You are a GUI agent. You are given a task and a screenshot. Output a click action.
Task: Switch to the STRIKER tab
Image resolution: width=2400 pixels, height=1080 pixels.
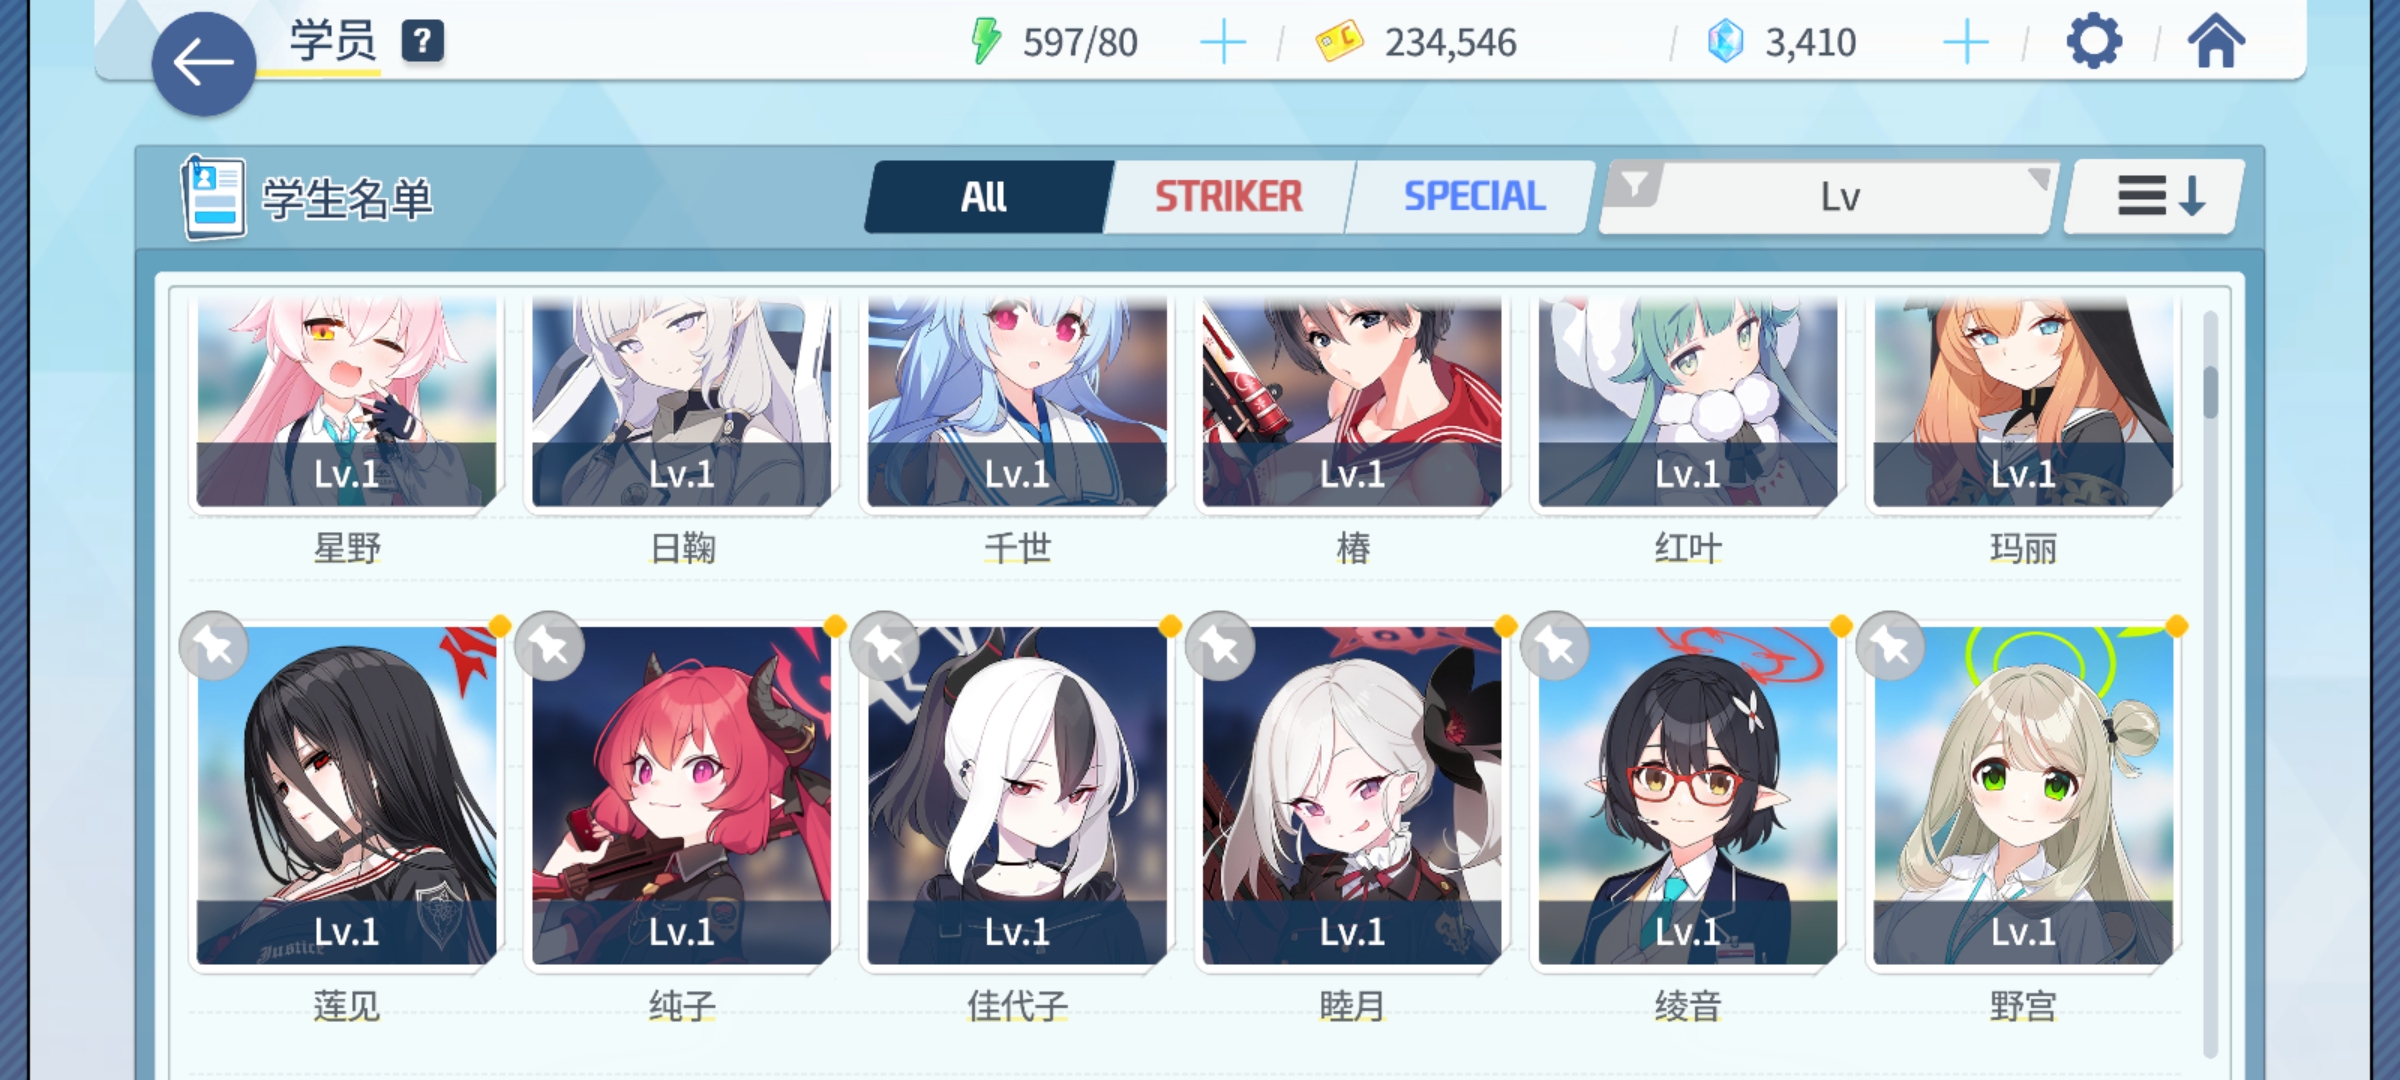tap(1229, 197)
